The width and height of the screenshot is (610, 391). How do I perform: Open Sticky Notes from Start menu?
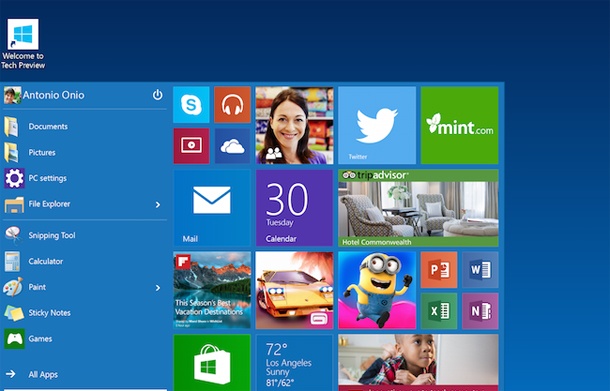[x=85, y=313]
